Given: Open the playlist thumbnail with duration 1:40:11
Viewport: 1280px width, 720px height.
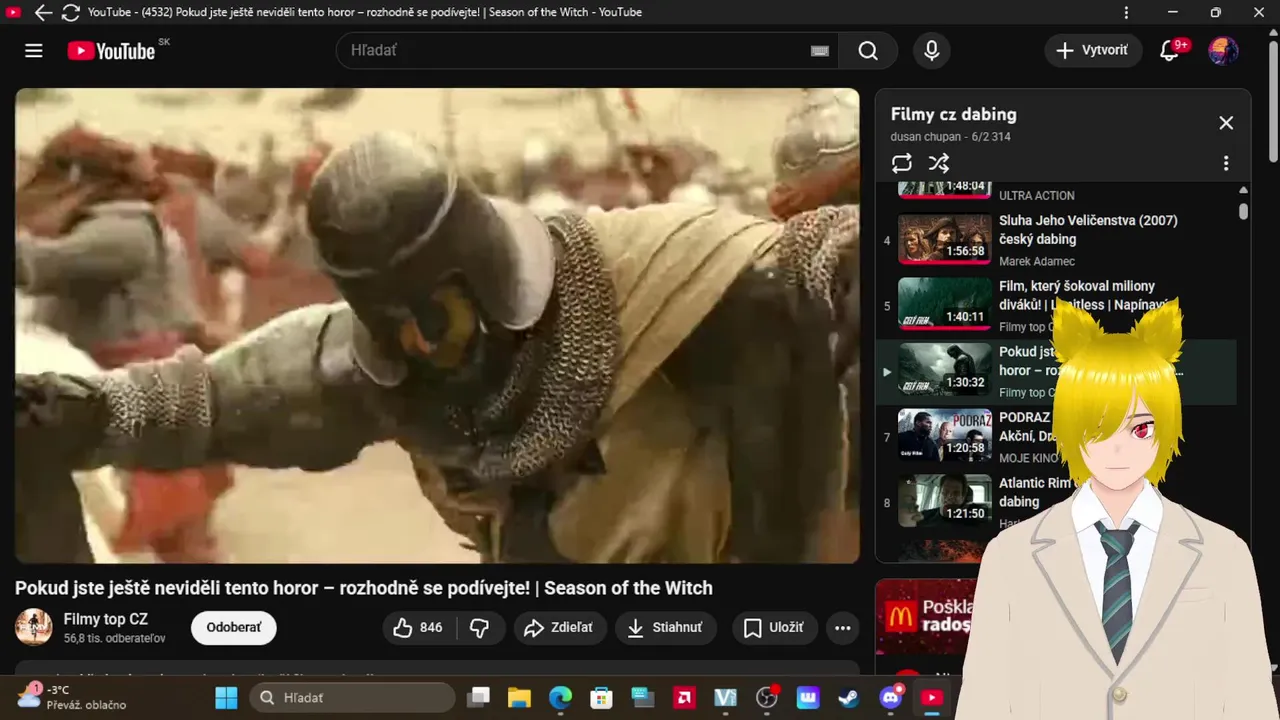Looking at the screenshot, I should coord(944,305).
